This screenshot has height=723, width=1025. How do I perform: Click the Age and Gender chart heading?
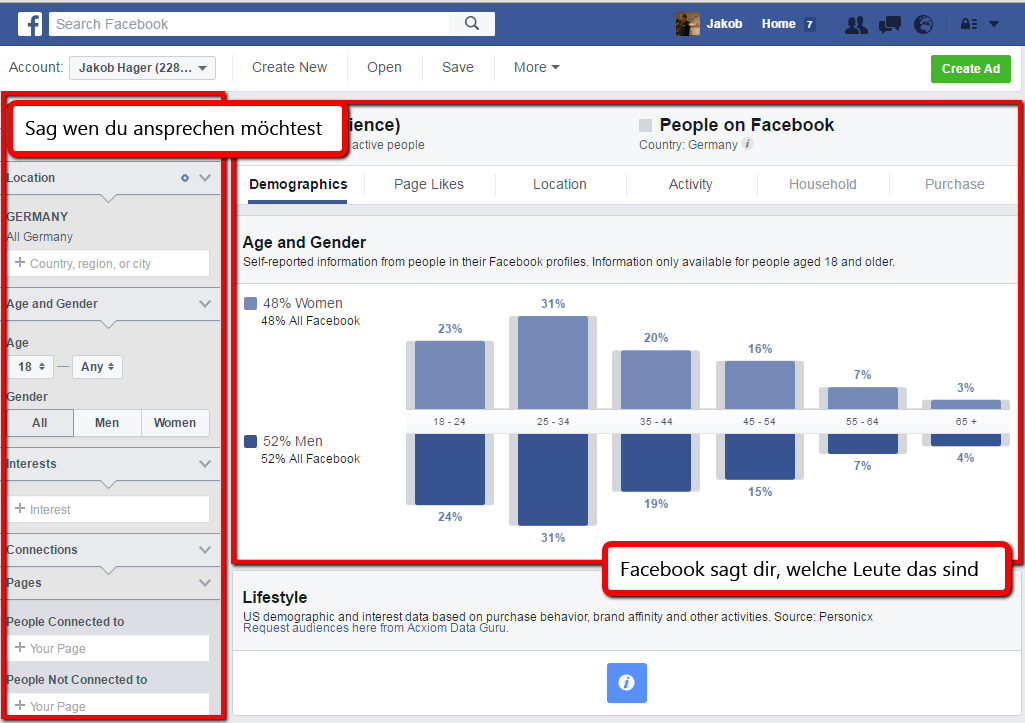pyautogui.click(x=304, y=243)
